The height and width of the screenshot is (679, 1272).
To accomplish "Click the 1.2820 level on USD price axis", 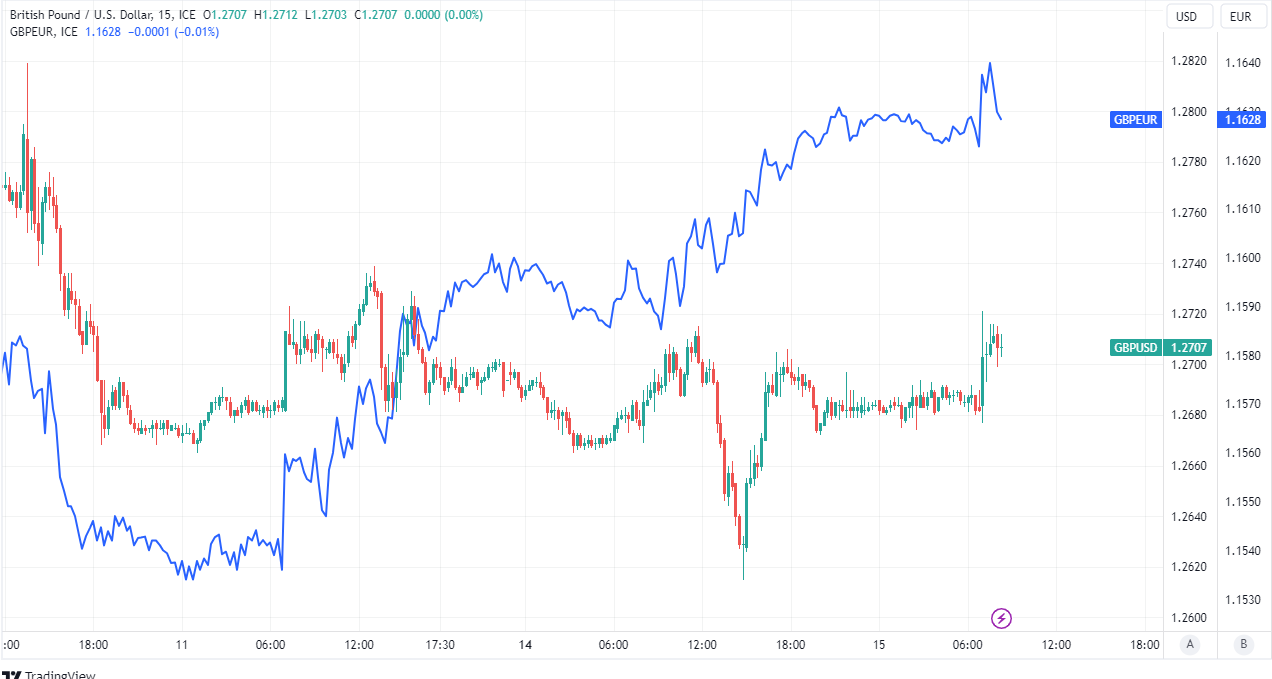I will pyautogui.click(x=1187, y=61).
